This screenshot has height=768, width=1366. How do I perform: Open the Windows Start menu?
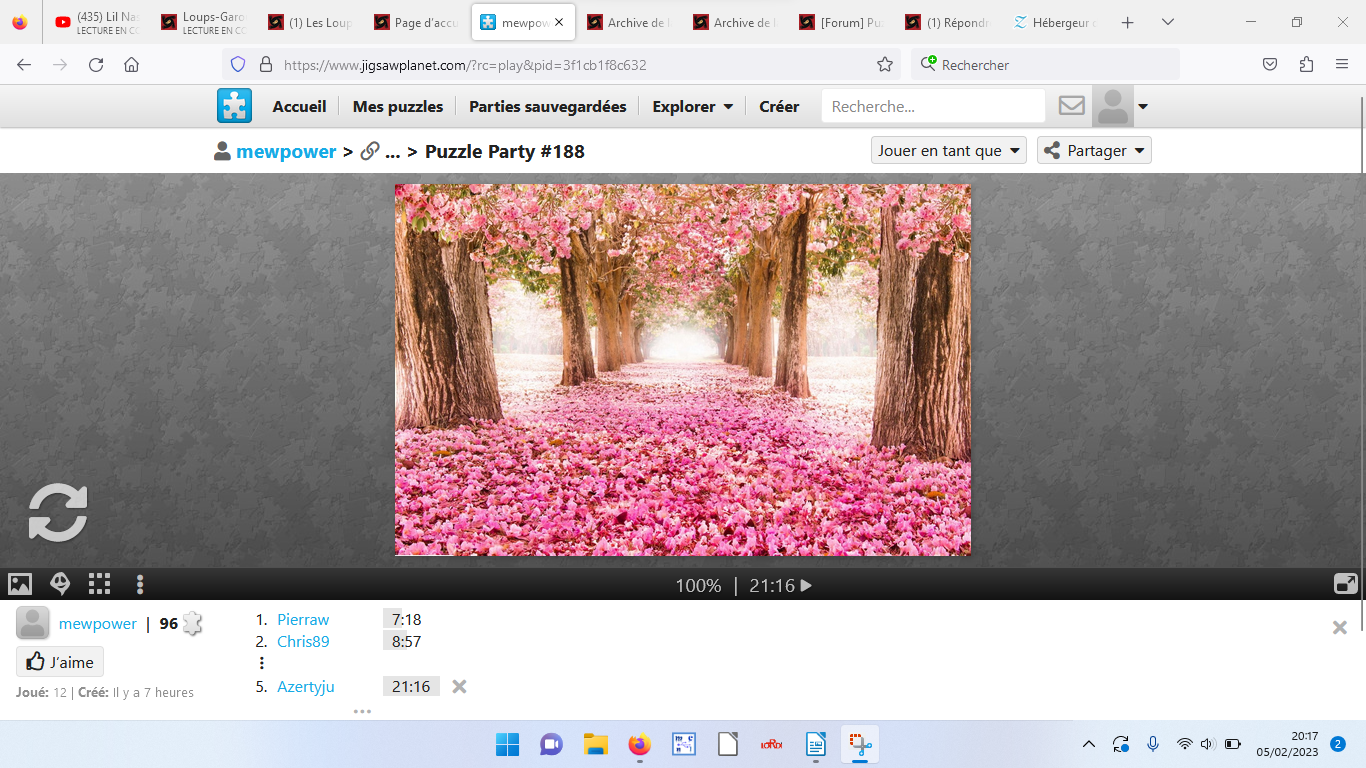507,744
